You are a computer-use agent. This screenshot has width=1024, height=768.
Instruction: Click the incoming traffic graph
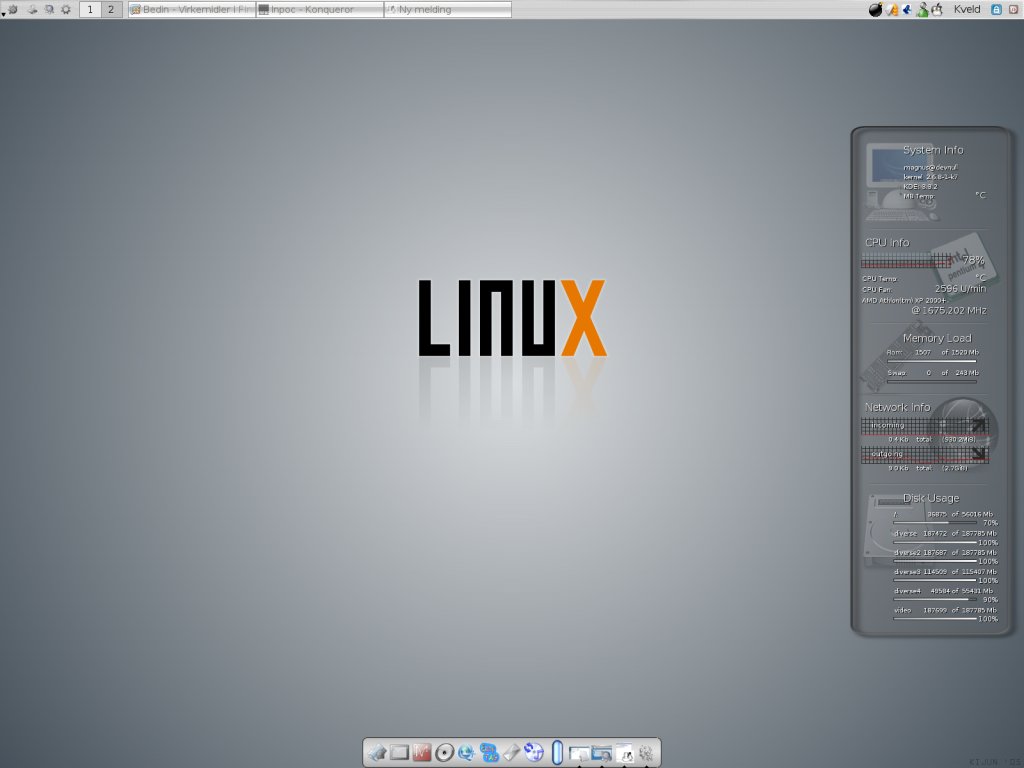925,426
